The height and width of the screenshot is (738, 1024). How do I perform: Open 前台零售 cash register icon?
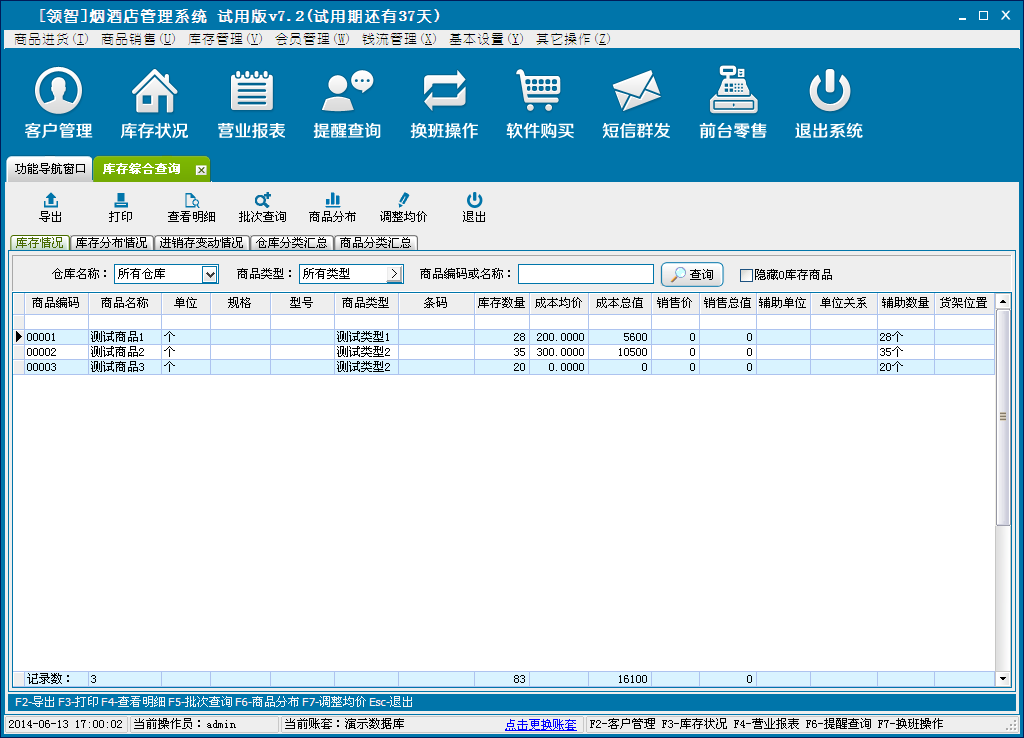(x=733, y=92)
